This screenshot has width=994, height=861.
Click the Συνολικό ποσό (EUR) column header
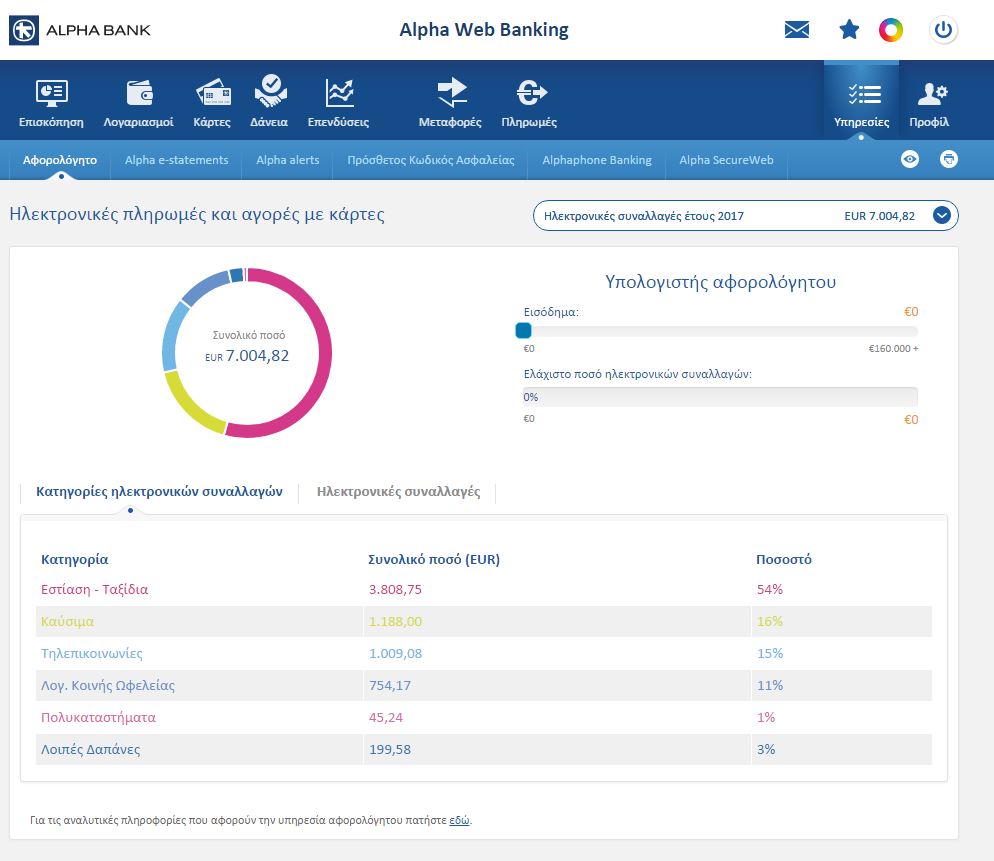(x=434, y=559)
